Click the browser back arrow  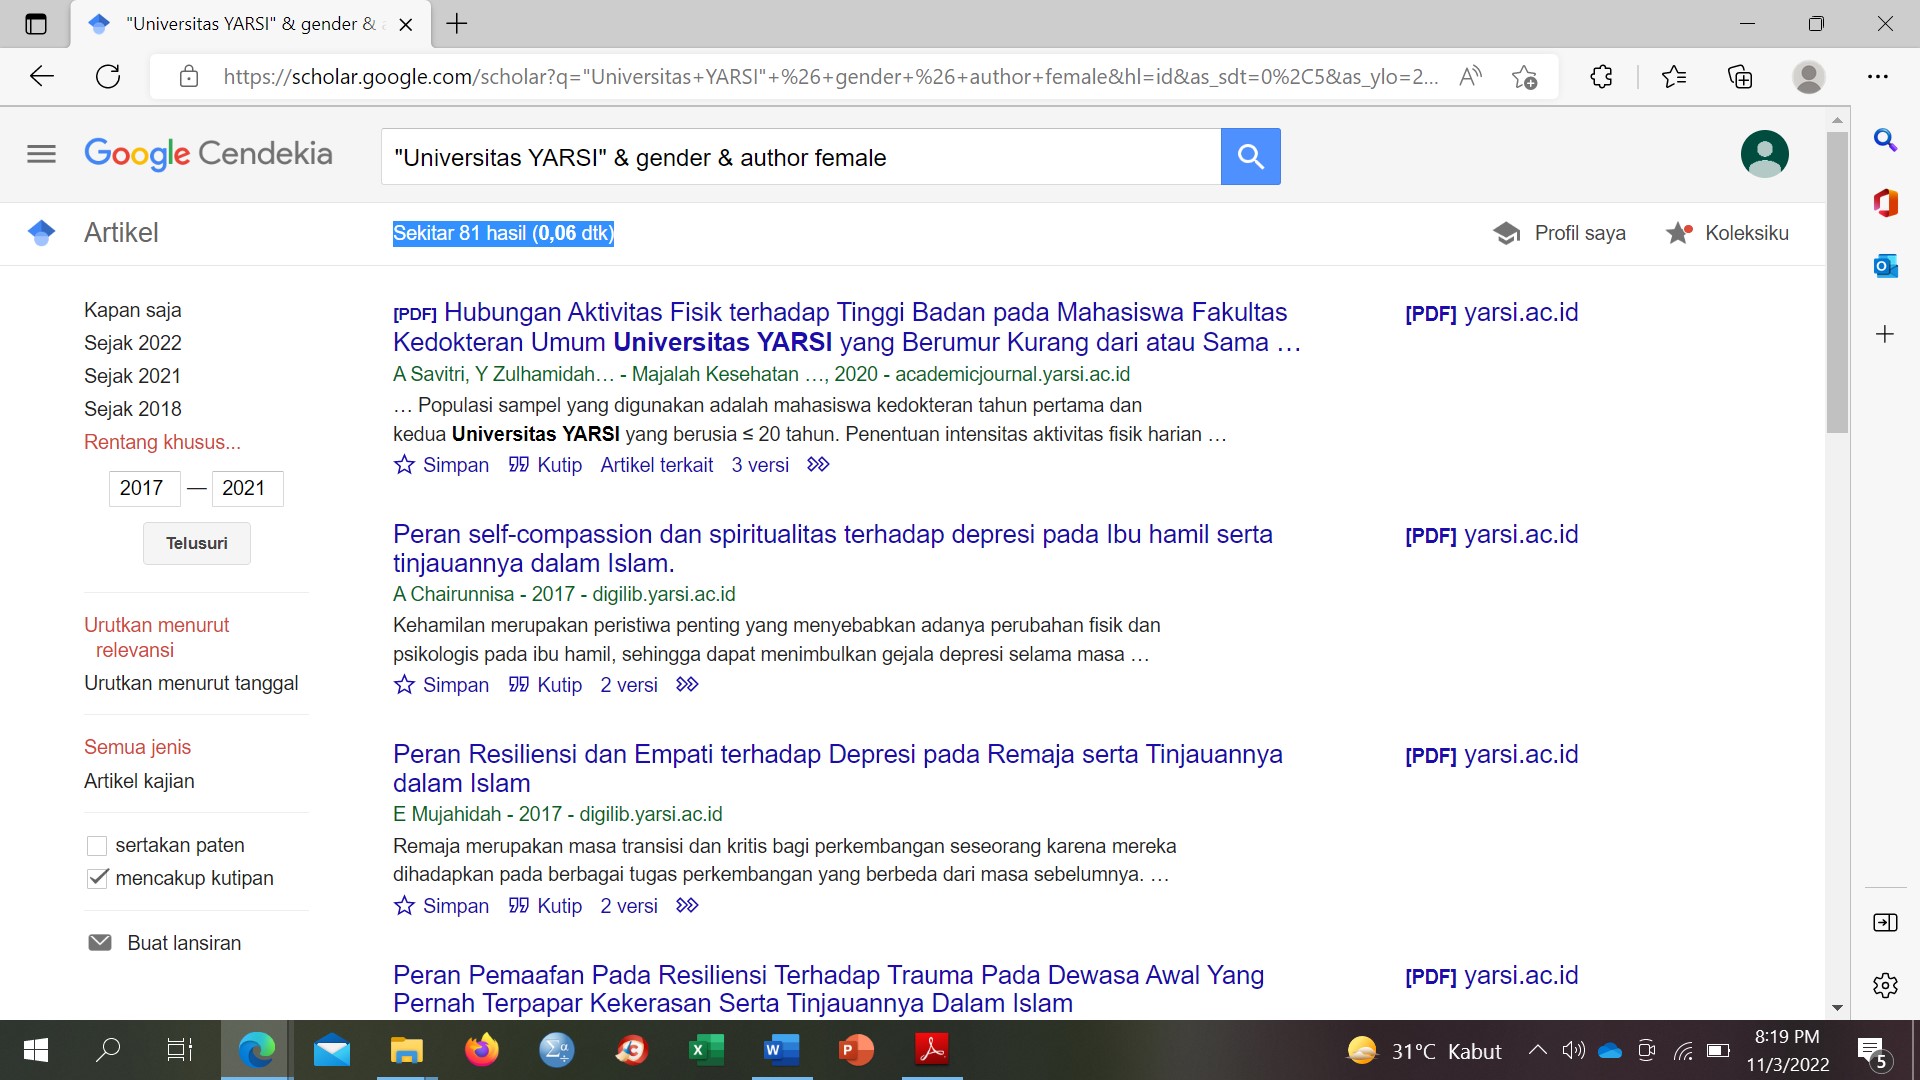pyautogui.click(x=41, y=76)
